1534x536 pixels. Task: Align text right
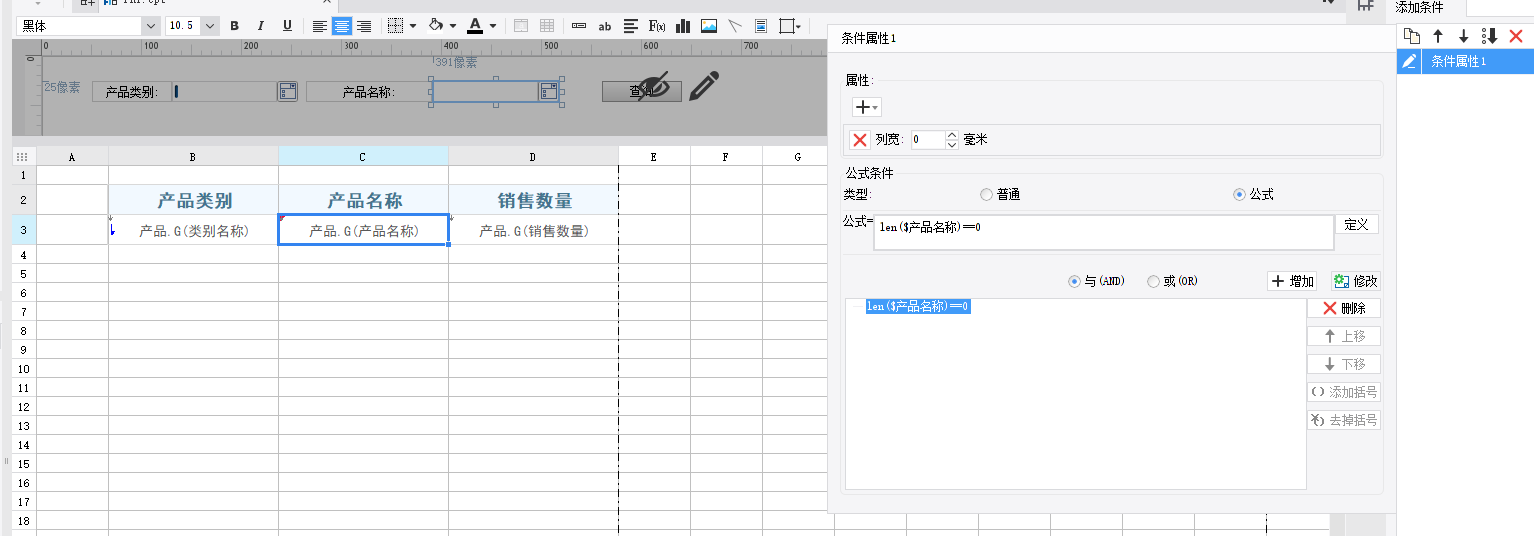pos(364,26)
